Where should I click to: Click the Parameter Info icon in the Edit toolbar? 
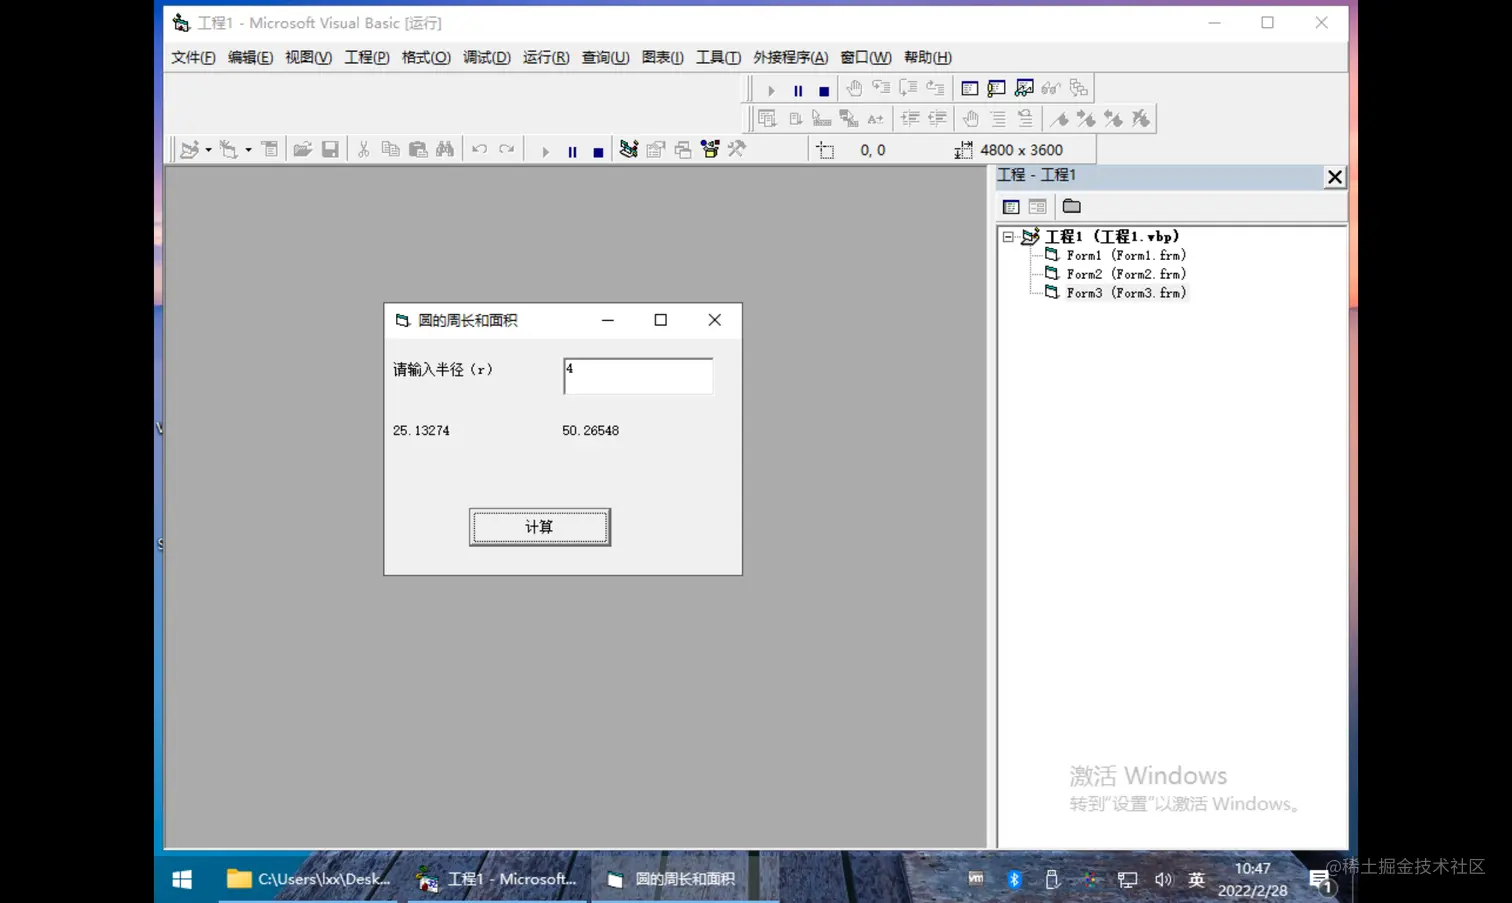[849, 119]
